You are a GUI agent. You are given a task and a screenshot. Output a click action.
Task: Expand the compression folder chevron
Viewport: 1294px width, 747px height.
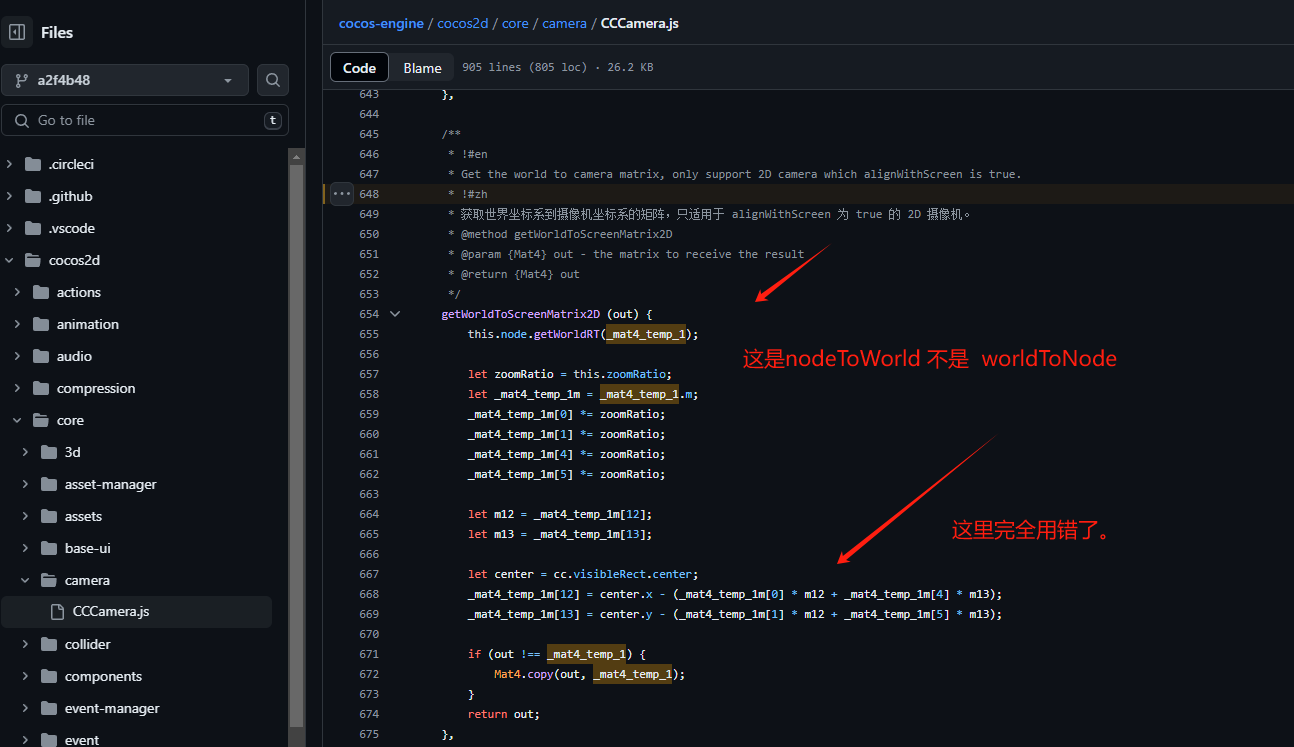[18, 388]
